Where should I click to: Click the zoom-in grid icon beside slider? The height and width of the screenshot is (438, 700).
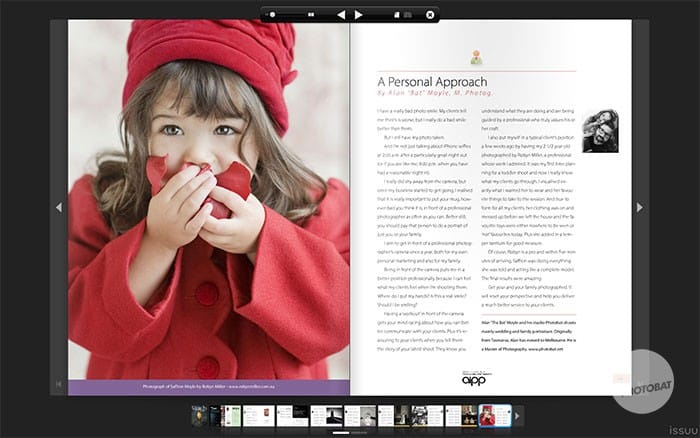click(311, 15)
